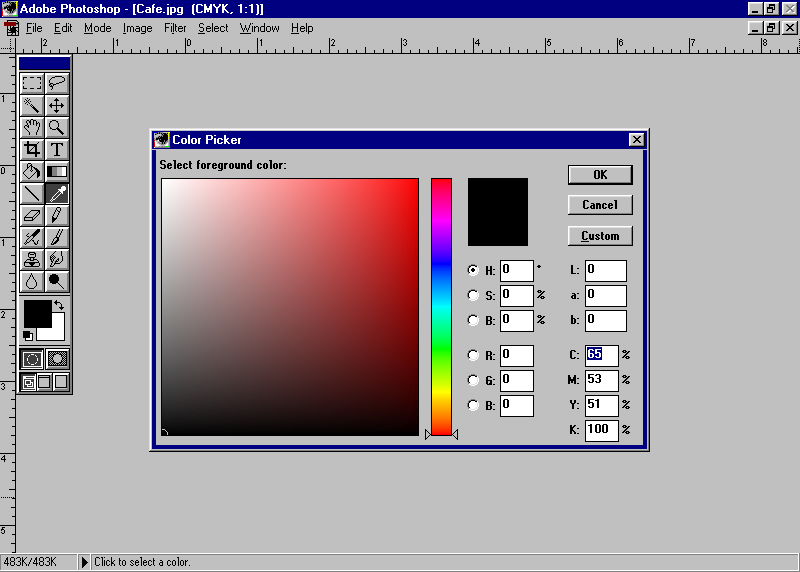Choose the standard windows screen mode

coord(29,382)
